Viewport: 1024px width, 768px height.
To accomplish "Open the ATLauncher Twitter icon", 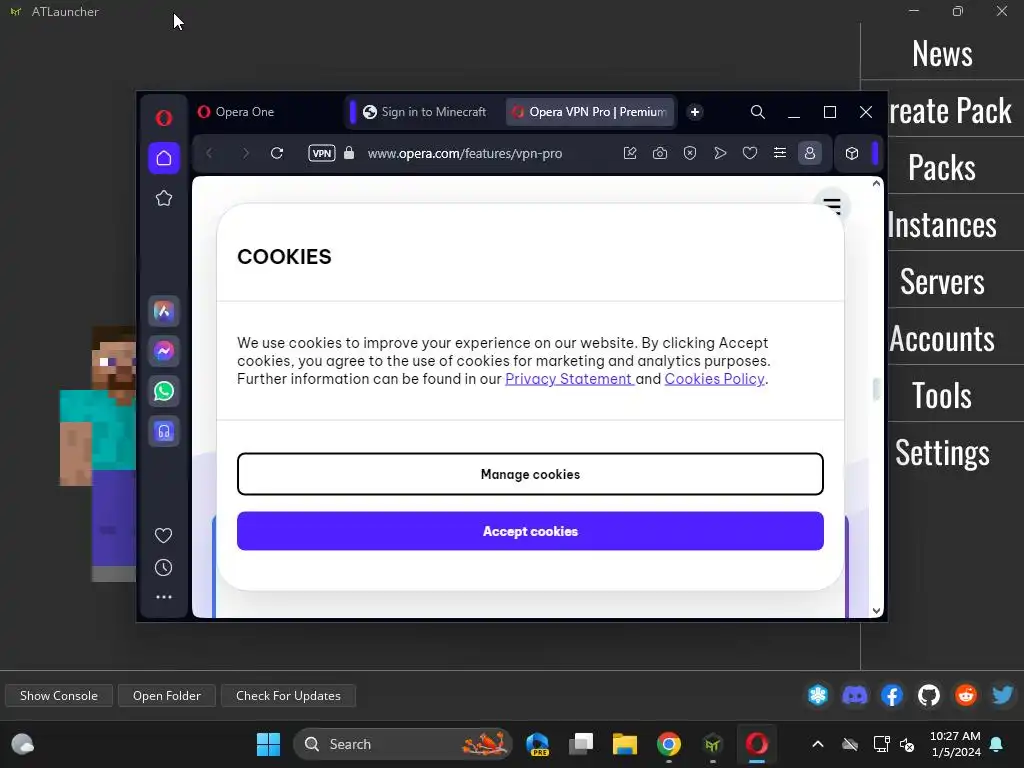I will (1002, 695).
